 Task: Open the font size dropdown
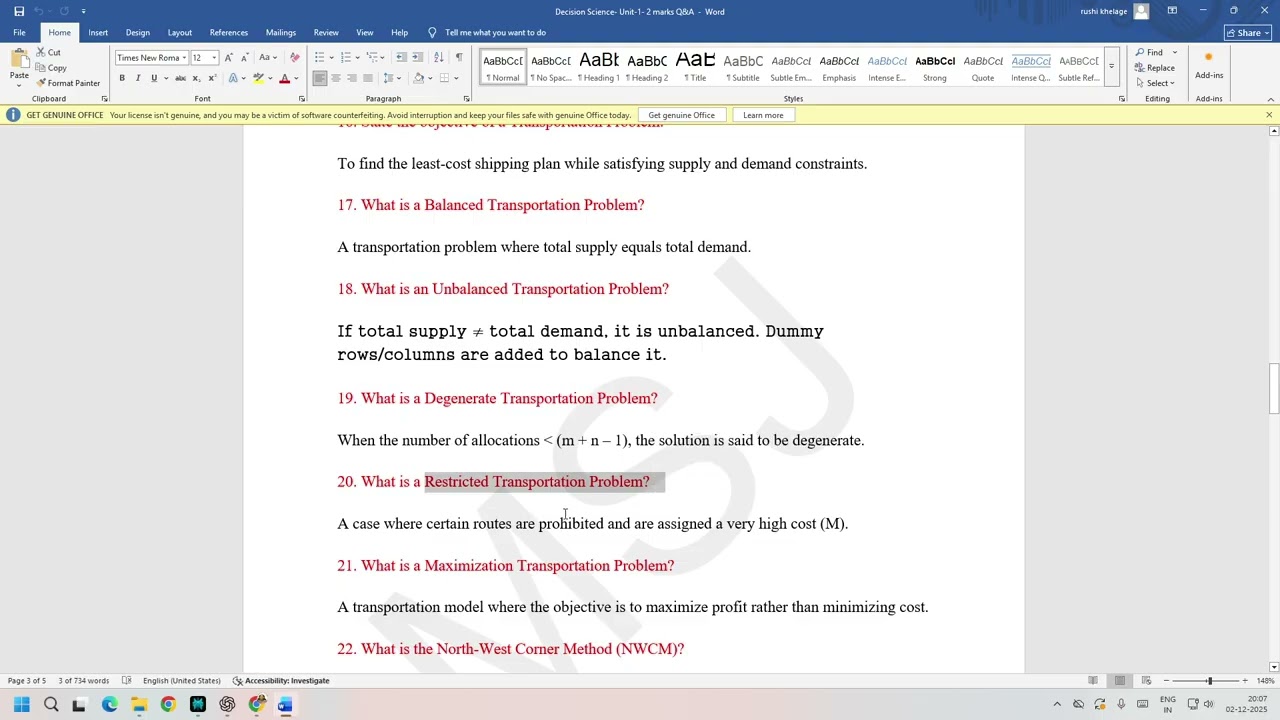[x=213, y=58]
